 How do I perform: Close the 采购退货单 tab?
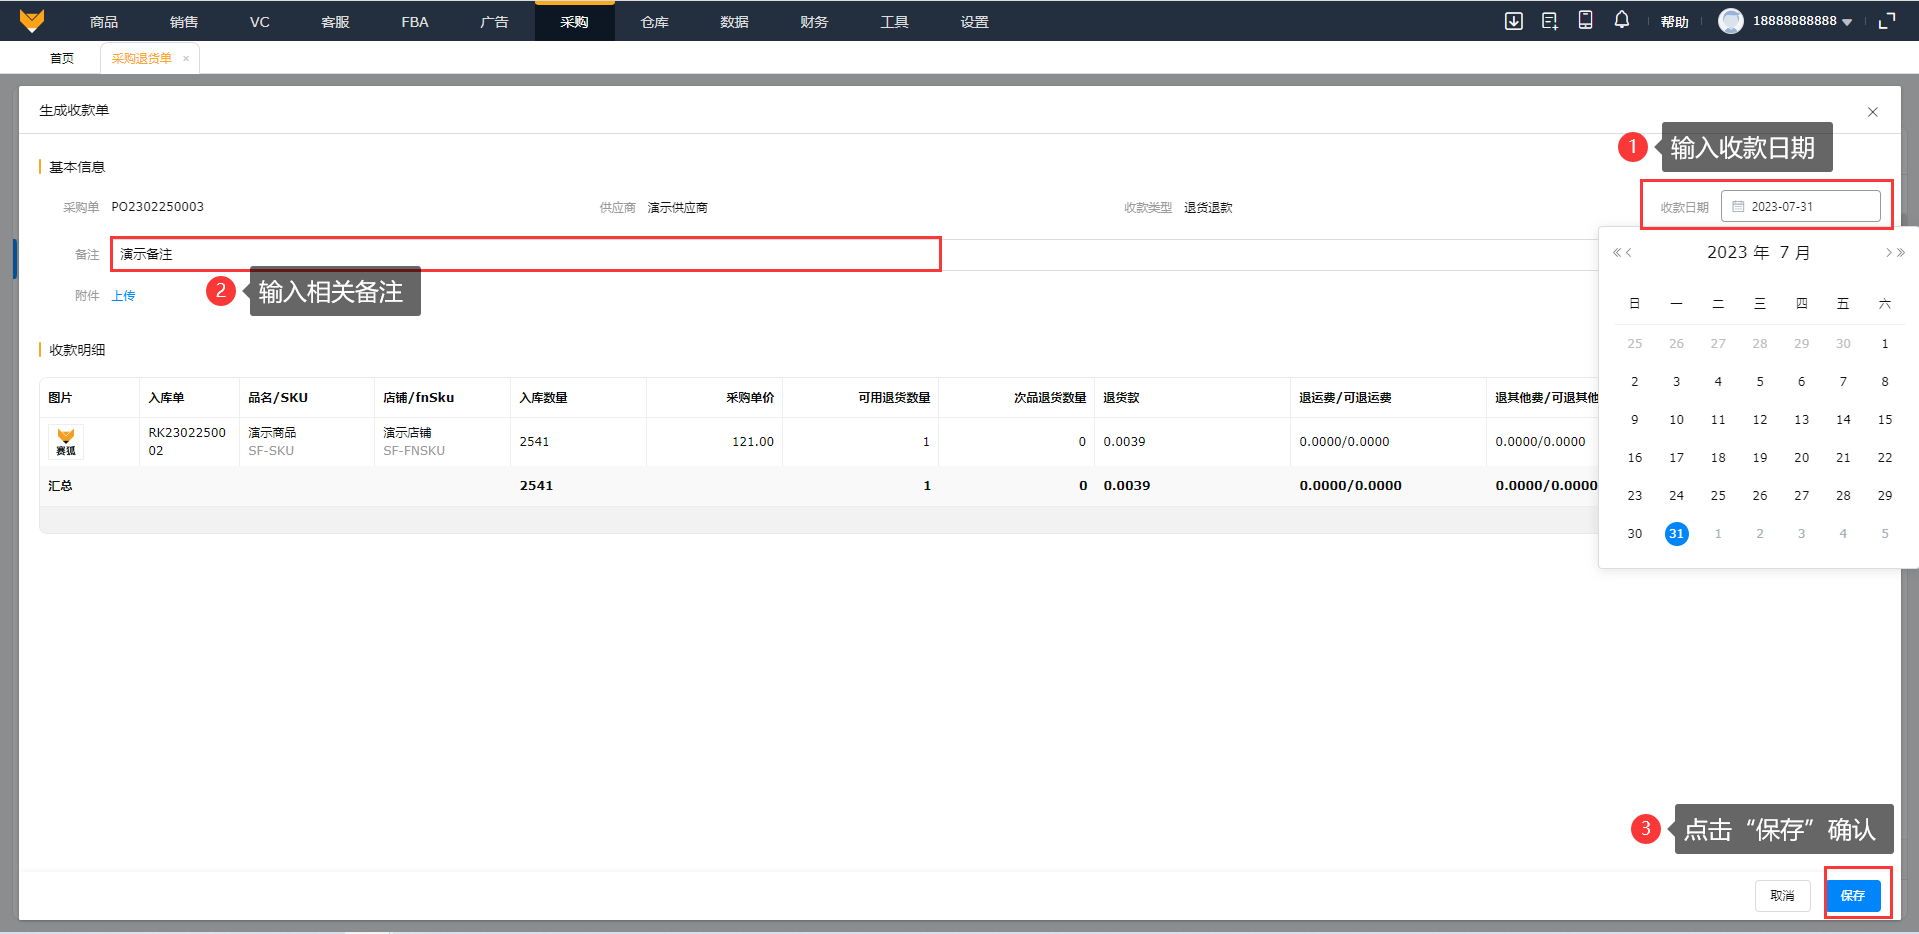click(186, 59)
